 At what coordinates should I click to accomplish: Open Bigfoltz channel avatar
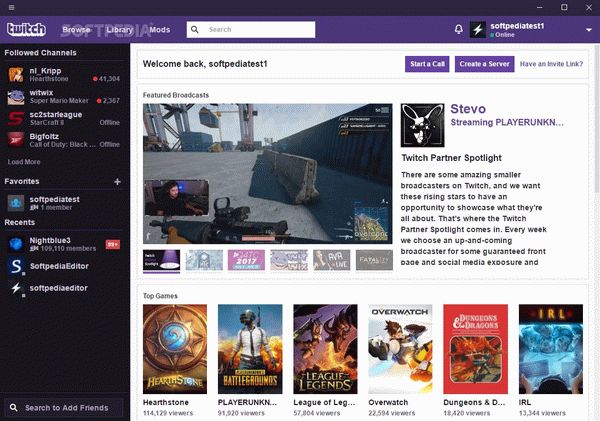click(16, 140)
